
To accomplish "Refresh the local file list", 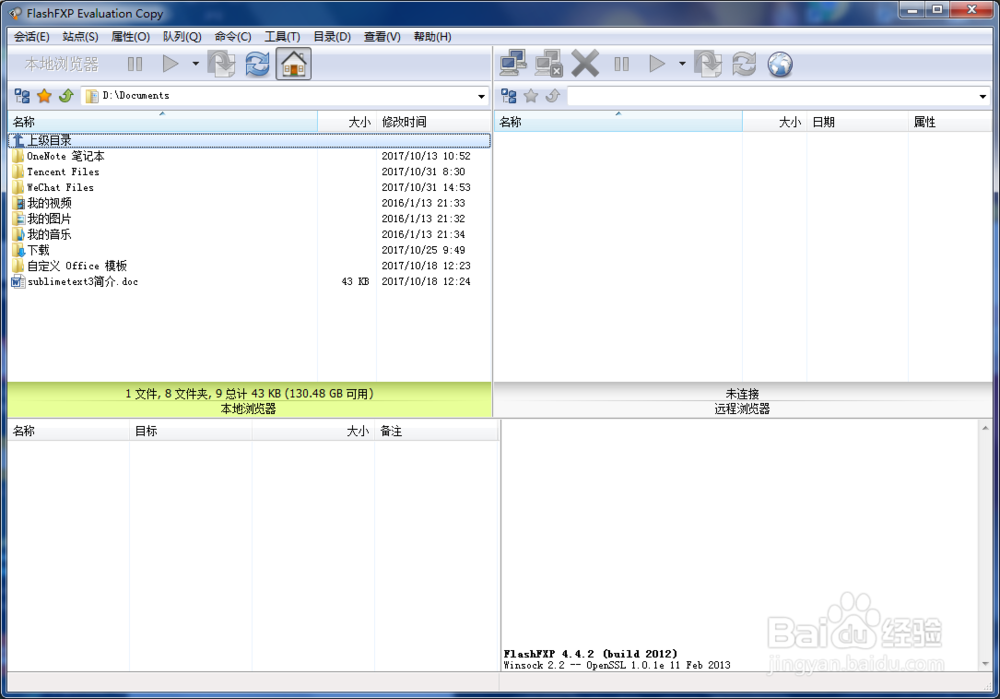I will [258, 64].
